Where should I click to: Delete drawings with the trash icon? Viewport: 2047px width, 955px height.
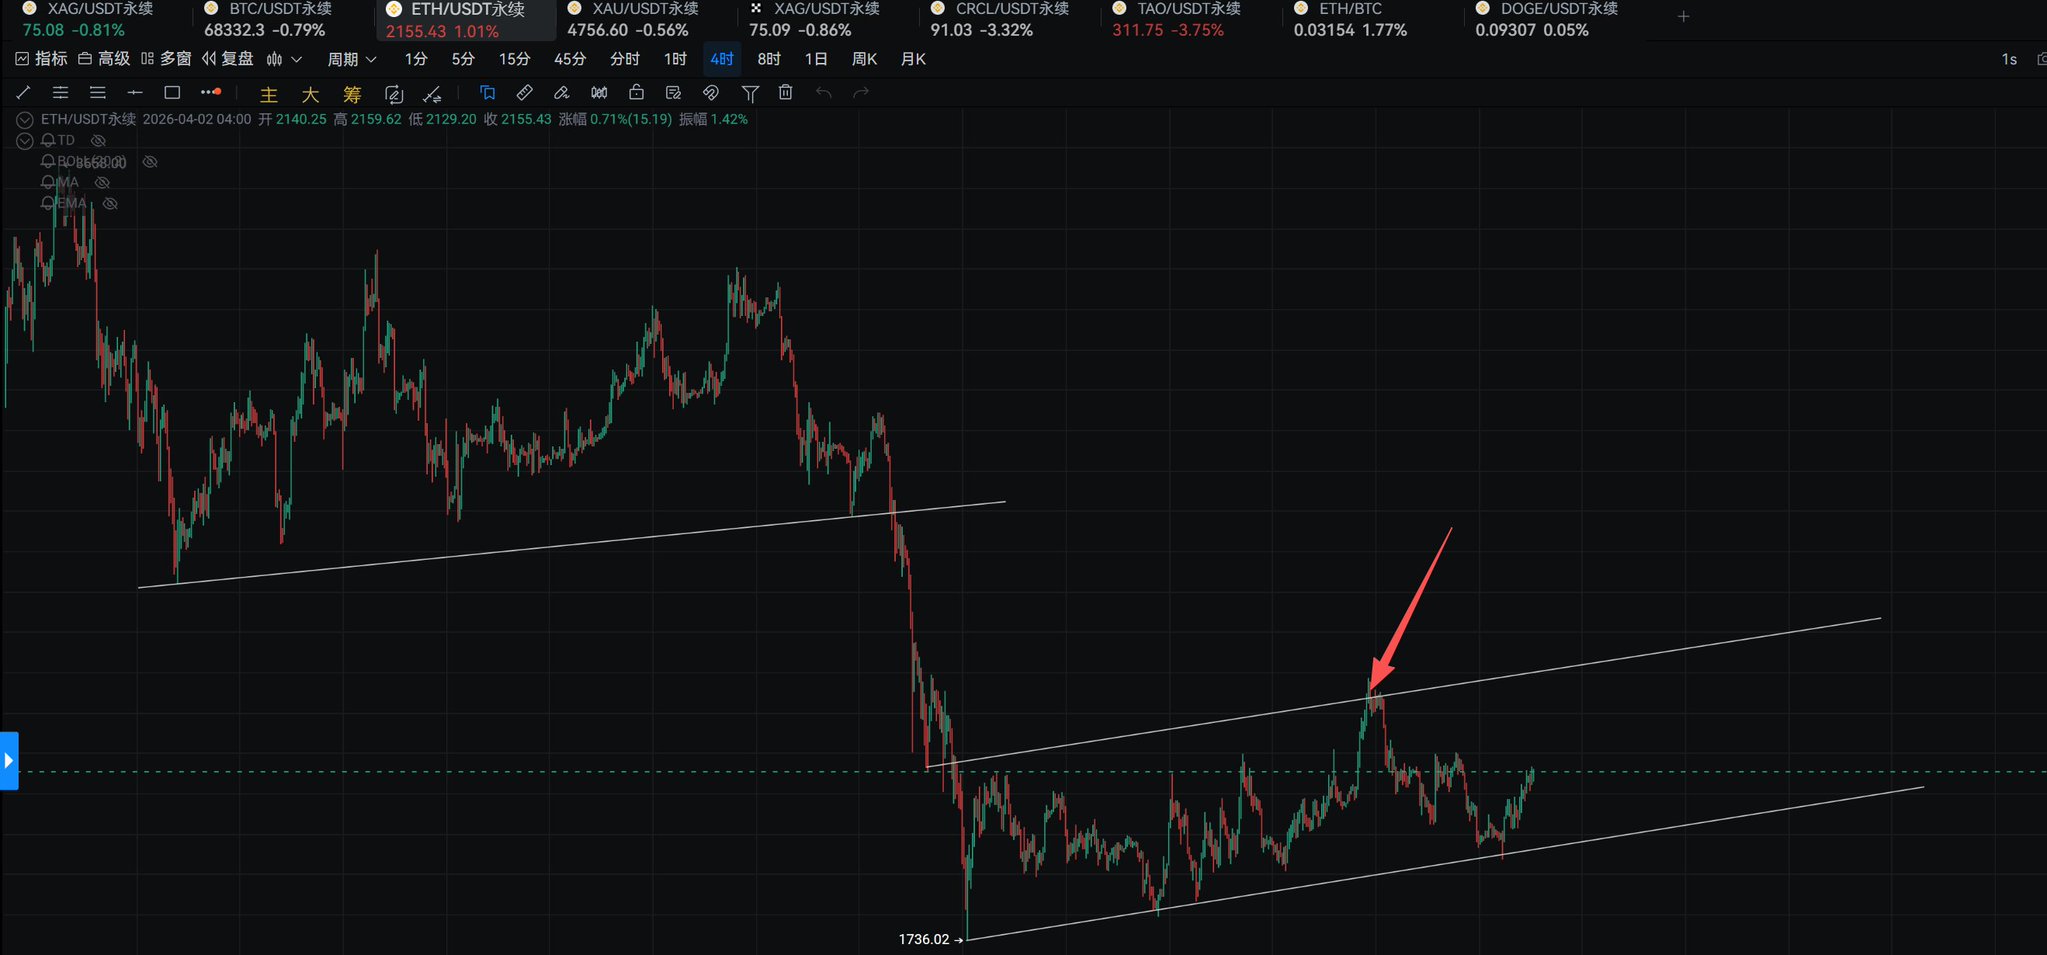786,92
